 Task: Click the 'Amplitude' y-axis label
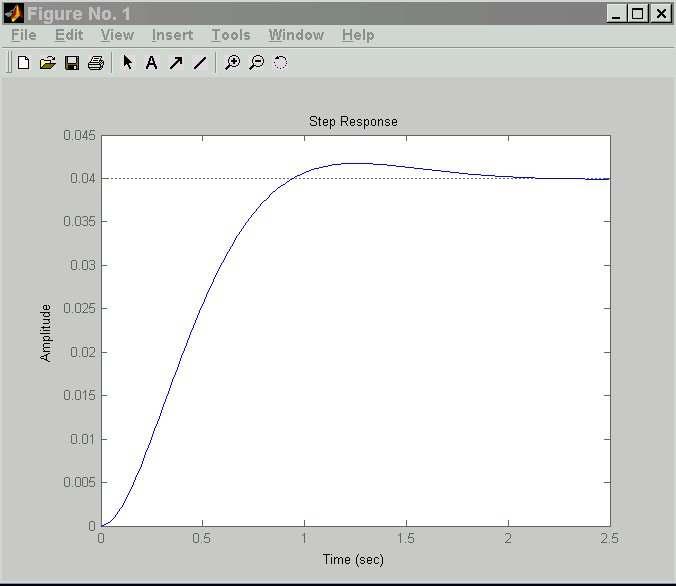coord(45,333)
